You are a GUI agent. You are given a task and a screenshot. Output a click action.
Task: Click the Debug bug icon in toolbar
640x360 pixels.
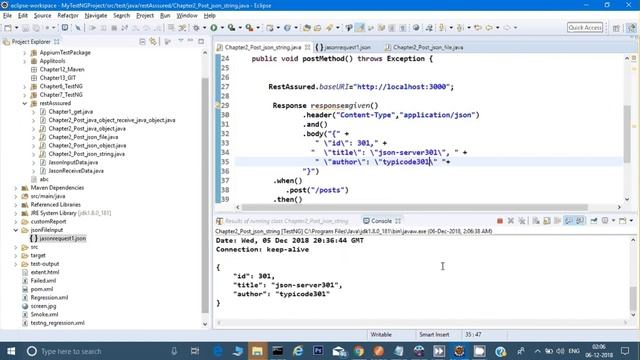[x=196, y=28]
